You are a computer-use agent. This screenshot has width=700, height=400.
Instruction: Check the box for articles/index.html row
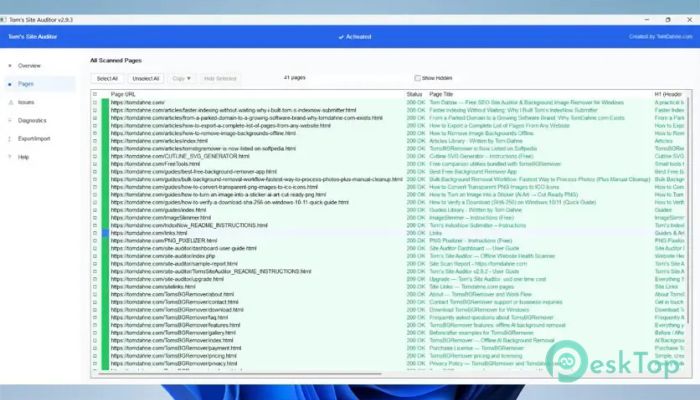(x=95, y=141)
